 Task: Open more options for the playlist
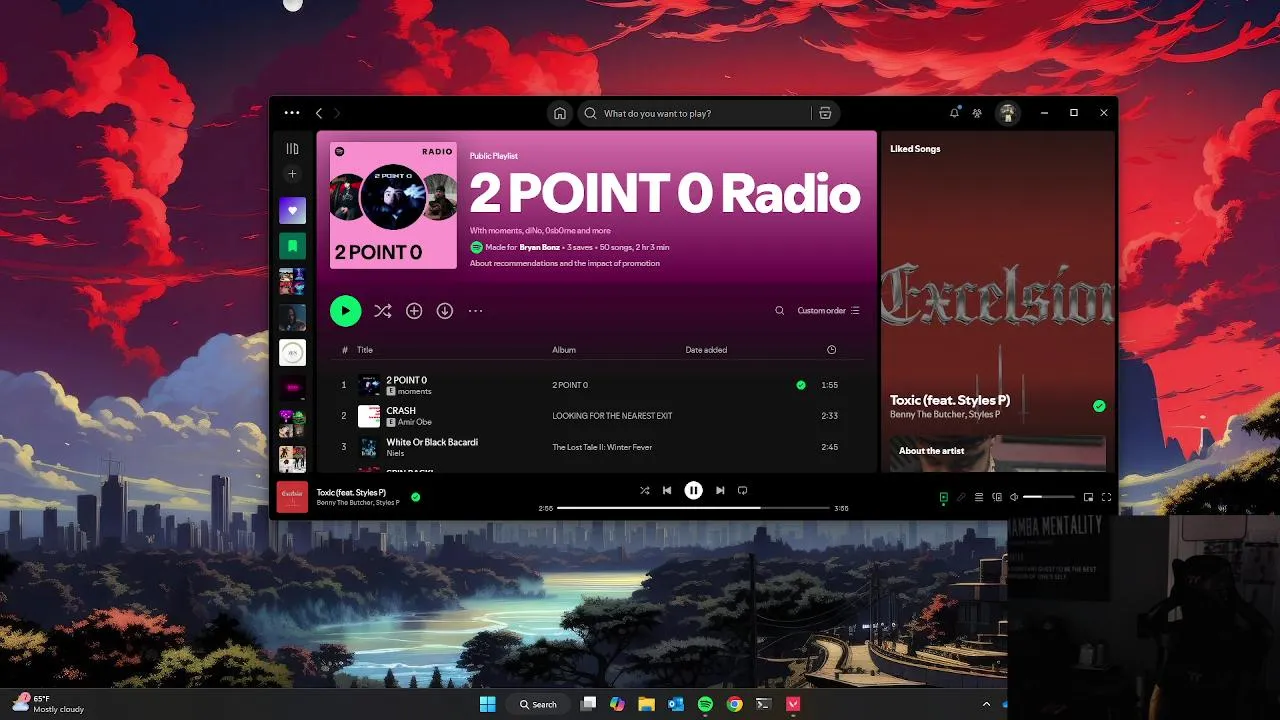point(475,311)
